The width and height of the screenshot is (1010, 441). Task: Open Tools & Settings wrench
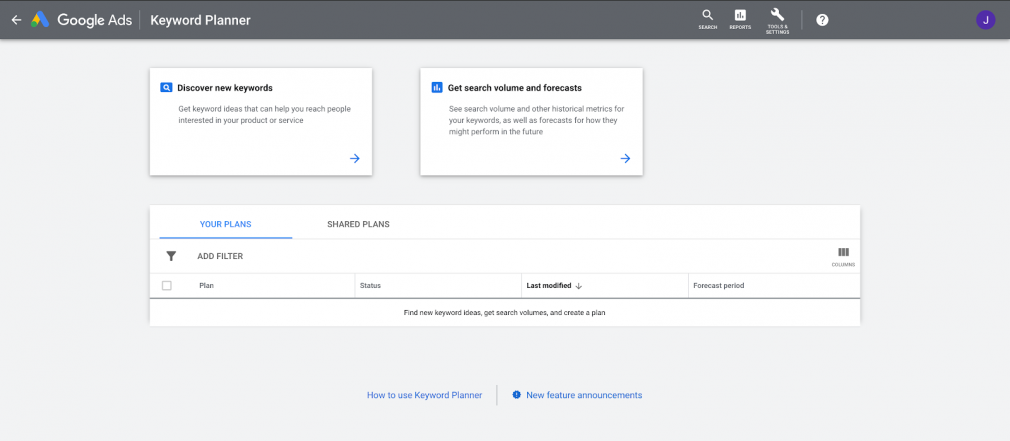tap(777, 21)
